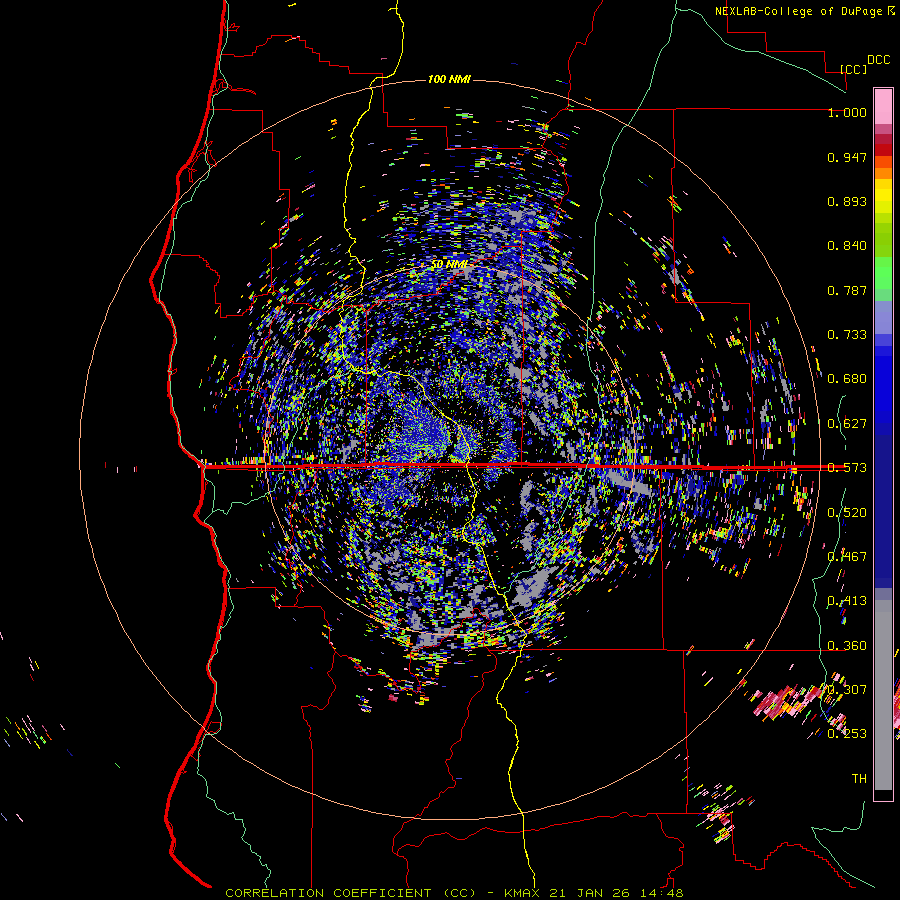Select the 1.000 legend value
The image size is (900, 900).
(x=847, y=112)
